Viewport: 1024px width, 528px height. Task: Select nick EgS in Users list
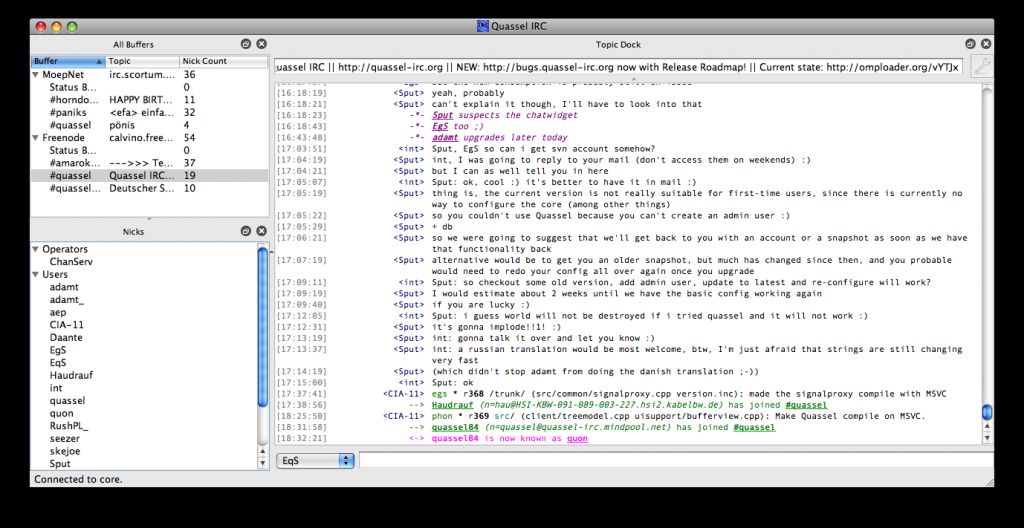pyautogui.click(x=57, y=350)
